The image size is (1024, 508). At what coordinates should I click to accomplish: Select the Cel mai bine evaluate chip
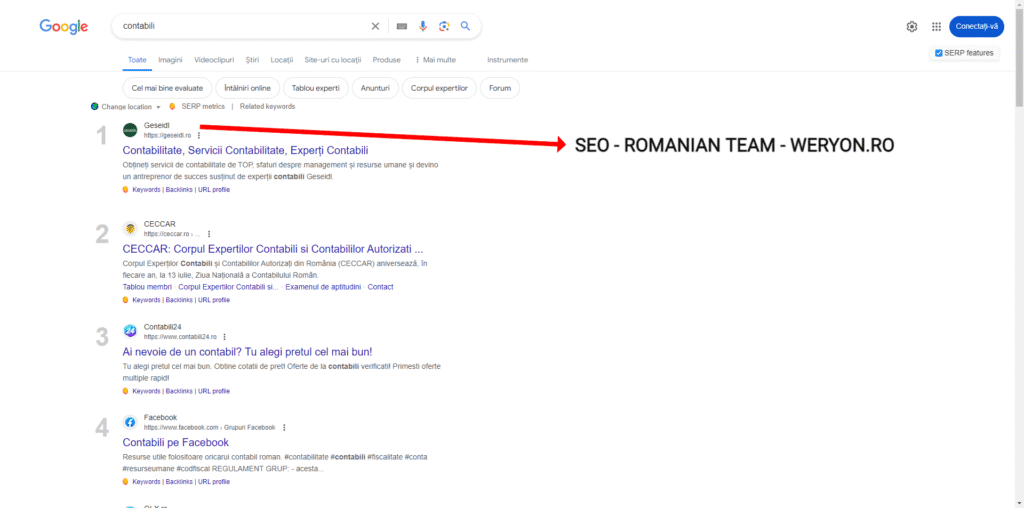point(167,88)
